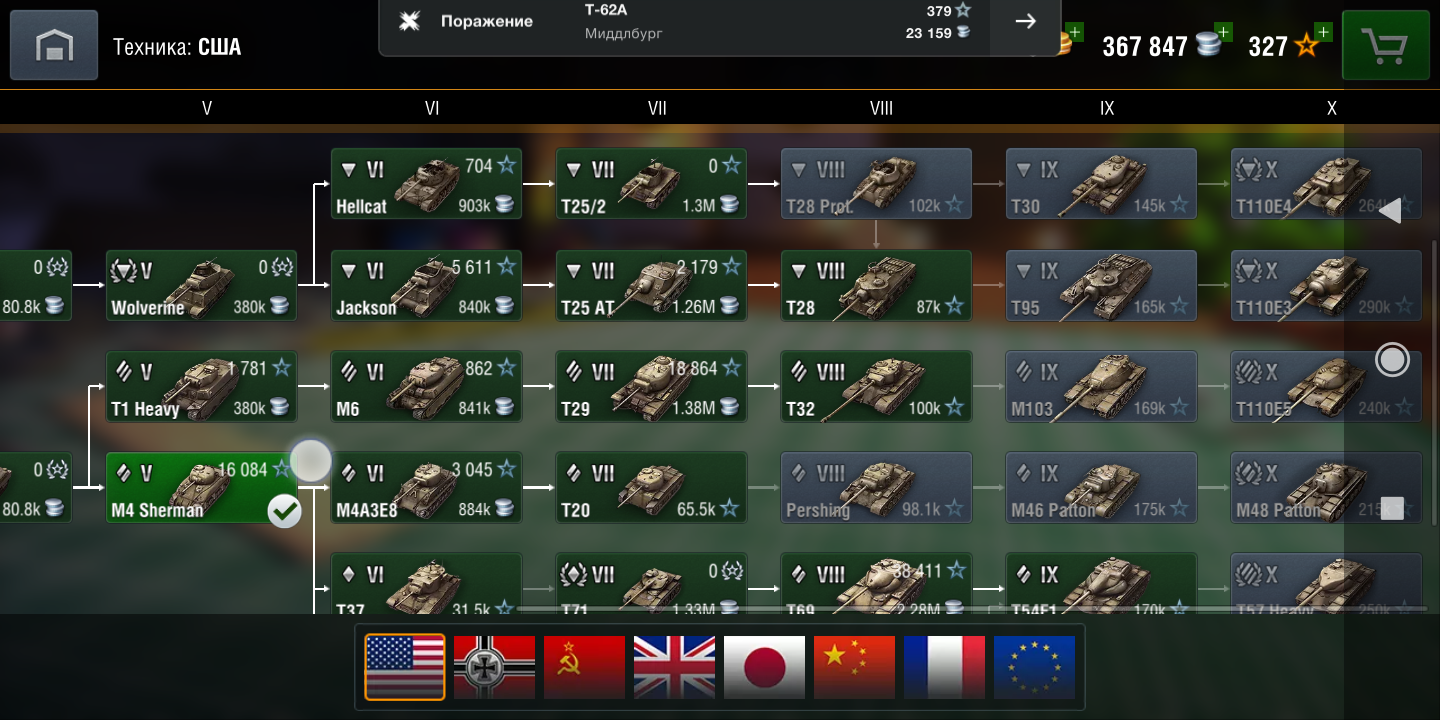
Task: Add free experience with plus icon
Action: click(x=1322, y=32)
